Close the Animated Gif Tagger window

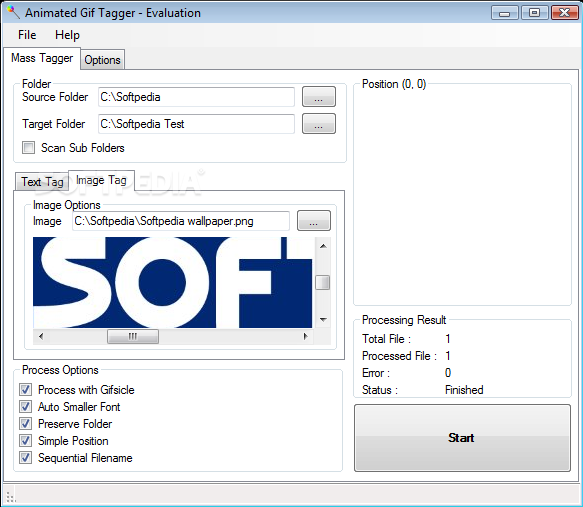click(x=564, y=13)
